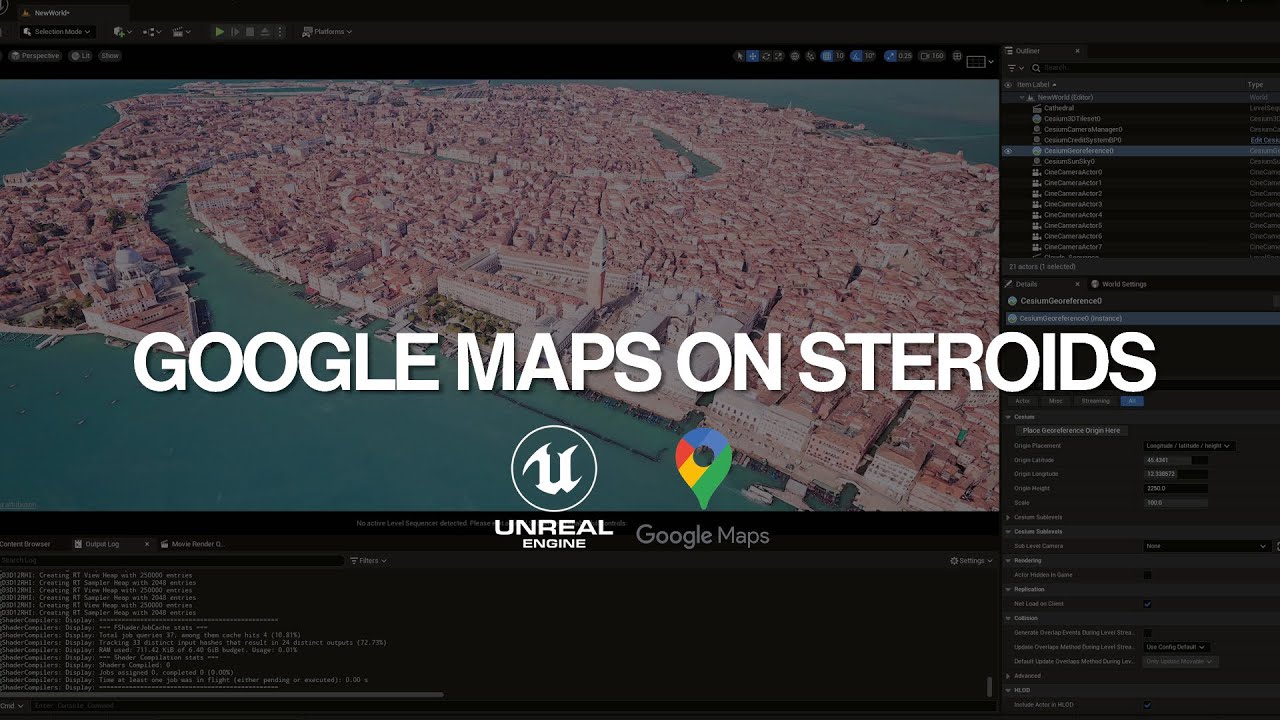Toggle Include Actor in HLOD checkbox
Image resolution: width=1280 pixels, height=720 pixels.
1147,705
